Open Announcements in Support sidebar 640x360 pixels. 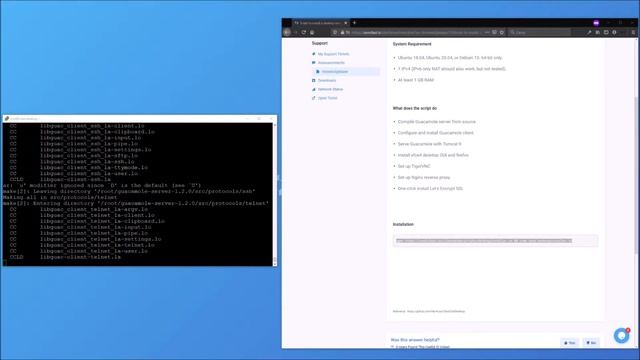pos(331,63)
